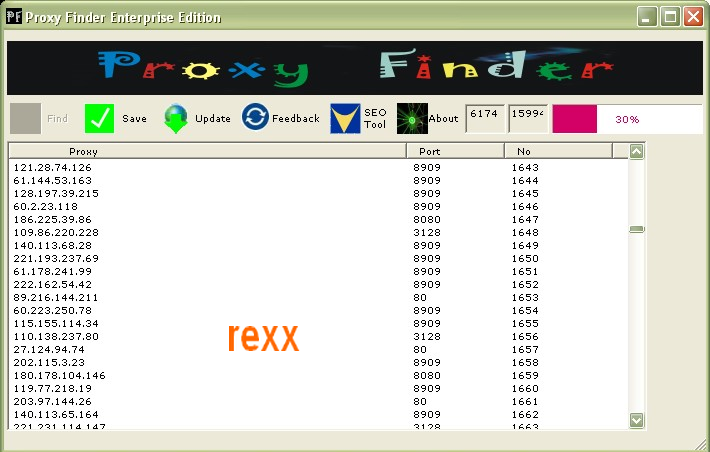Image resolution: width=710 pixels, height=452 pixels.
Task: Click the scroll up arrow of the list
Action: [x=637, y=151]
